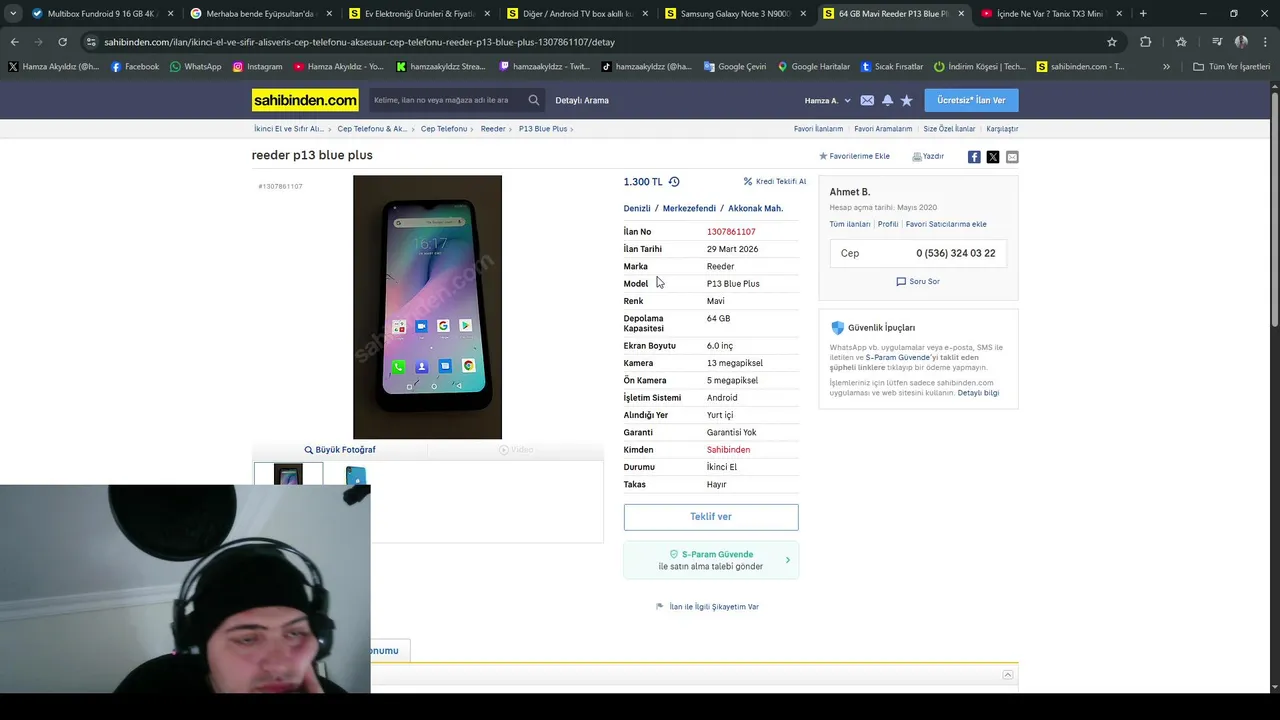
Task: Open a new browser tab
Action: click(x=1143, y=14)
